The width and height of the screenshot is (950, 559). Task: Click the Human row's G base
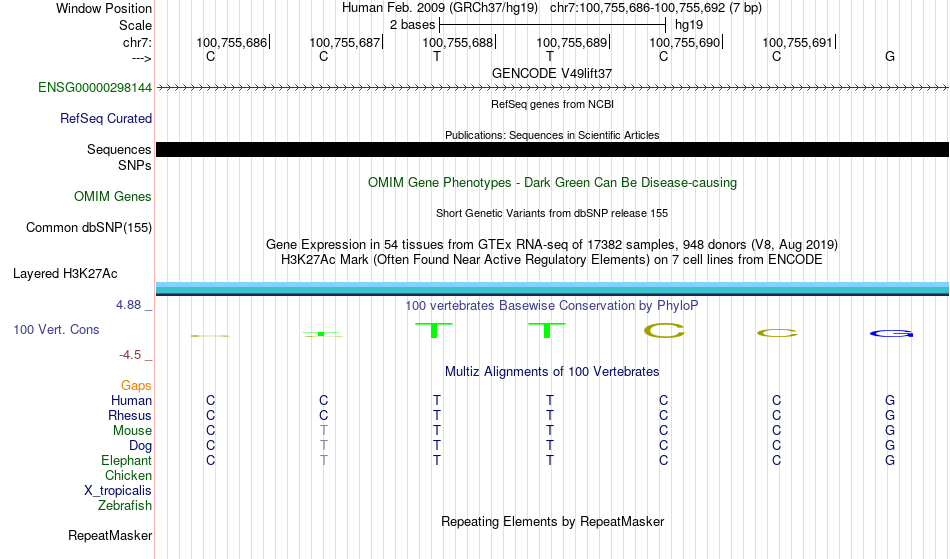click(889, 401)
